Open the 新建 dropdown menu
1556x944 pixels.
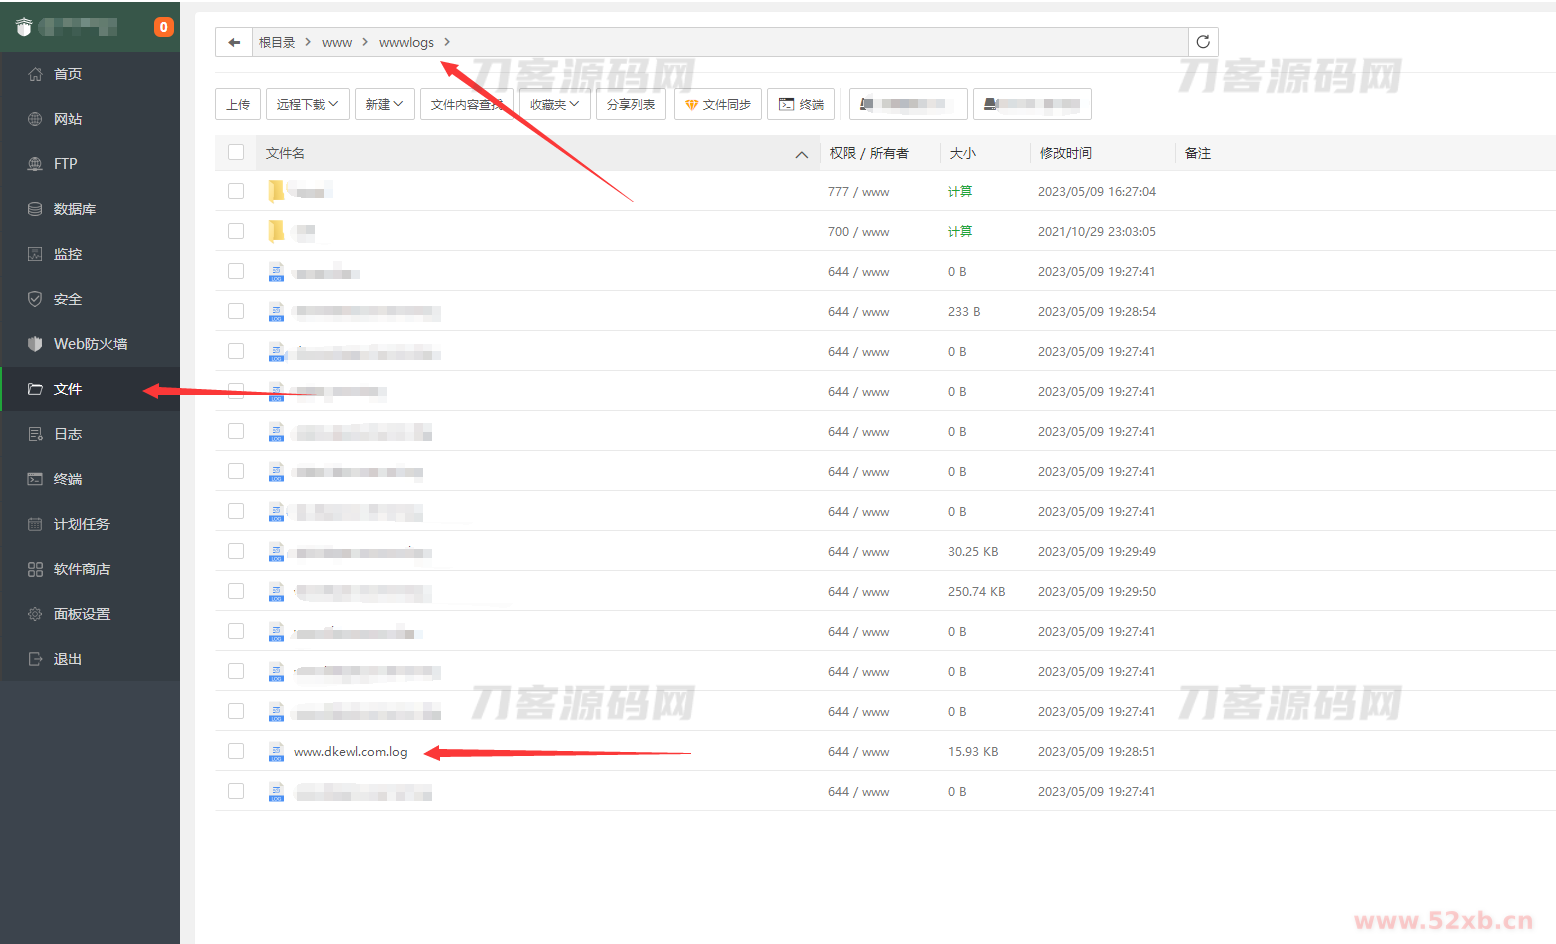pos(384,104)
